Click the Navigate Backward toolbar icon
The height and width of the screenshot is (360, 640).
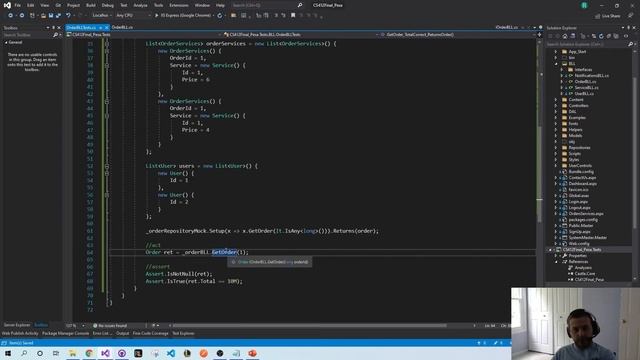click(10, 16)
